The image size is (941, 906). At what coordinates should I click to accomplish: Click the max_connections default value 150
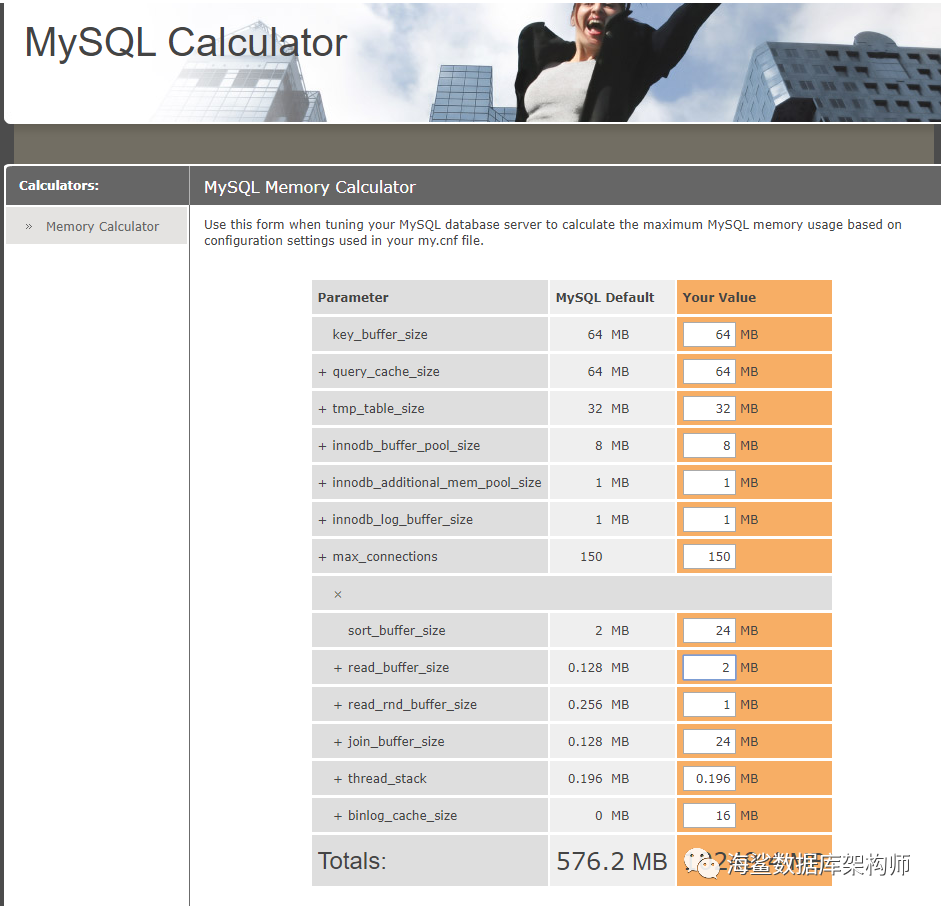[x=591, y=557]
